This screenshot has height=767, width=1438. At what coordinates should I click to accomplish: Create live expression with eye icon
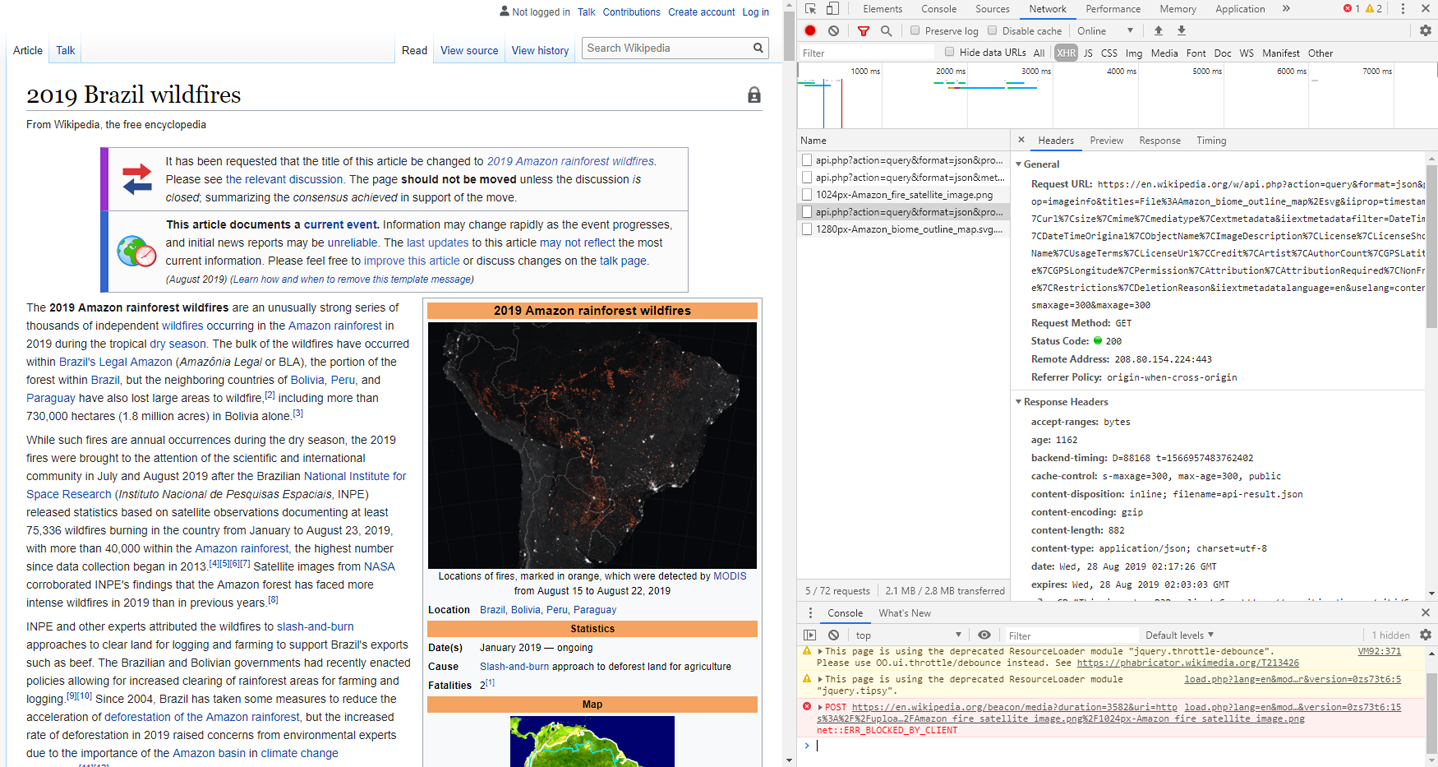[x=984, y=635]
